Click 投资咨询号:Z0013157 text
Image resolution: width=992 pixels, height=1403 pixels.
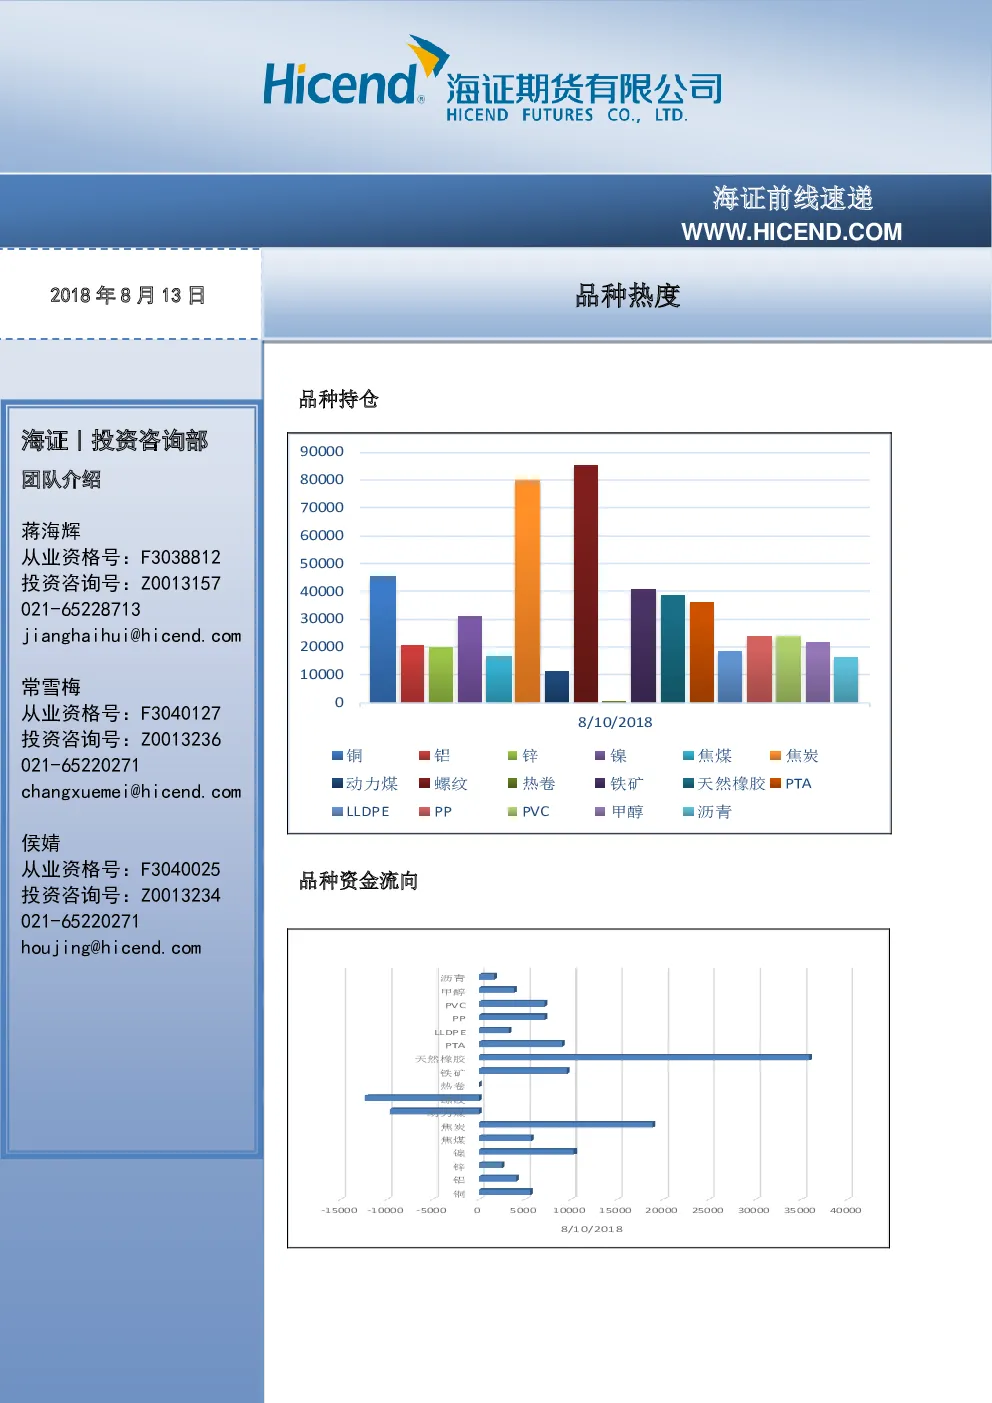click(121, 583)
